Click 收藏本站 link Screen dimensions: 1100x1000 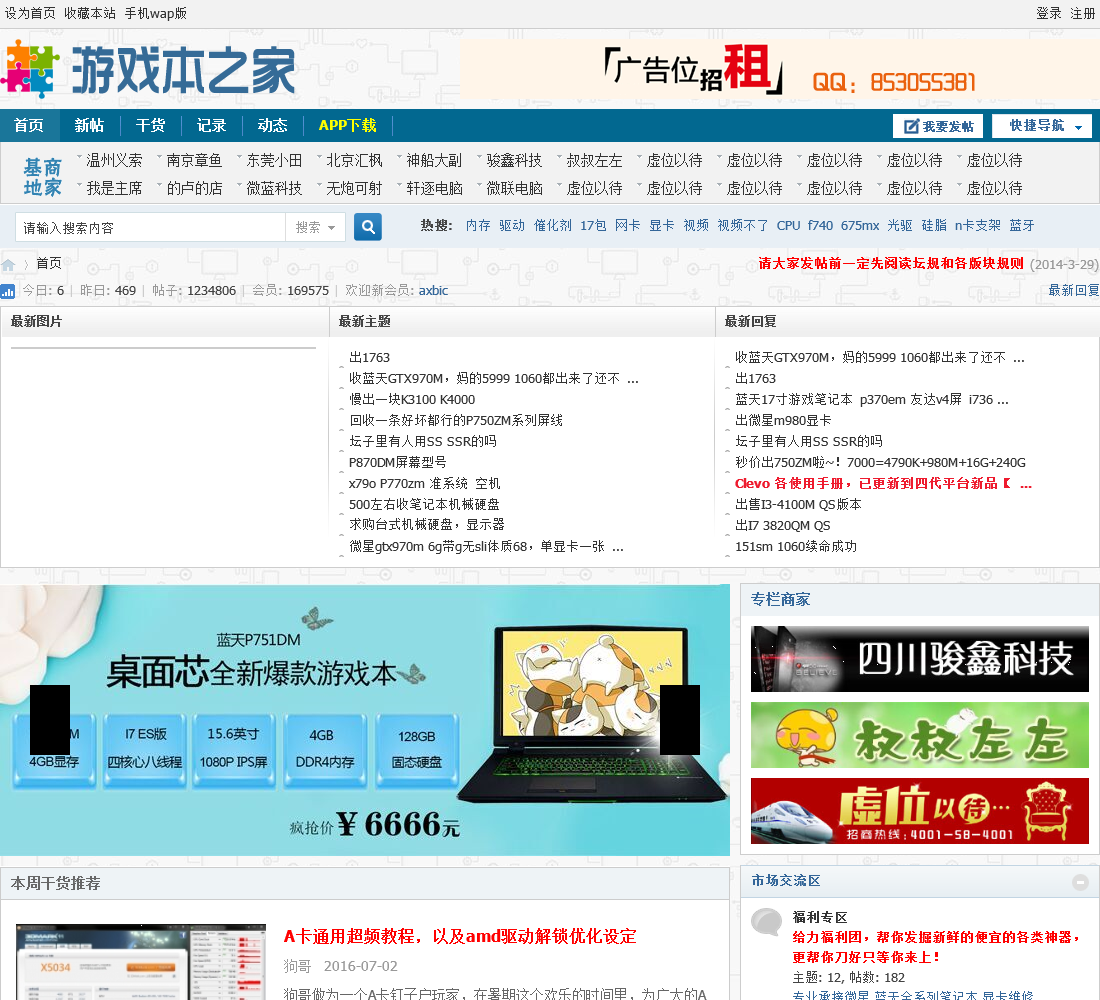[x=90, y=13]
